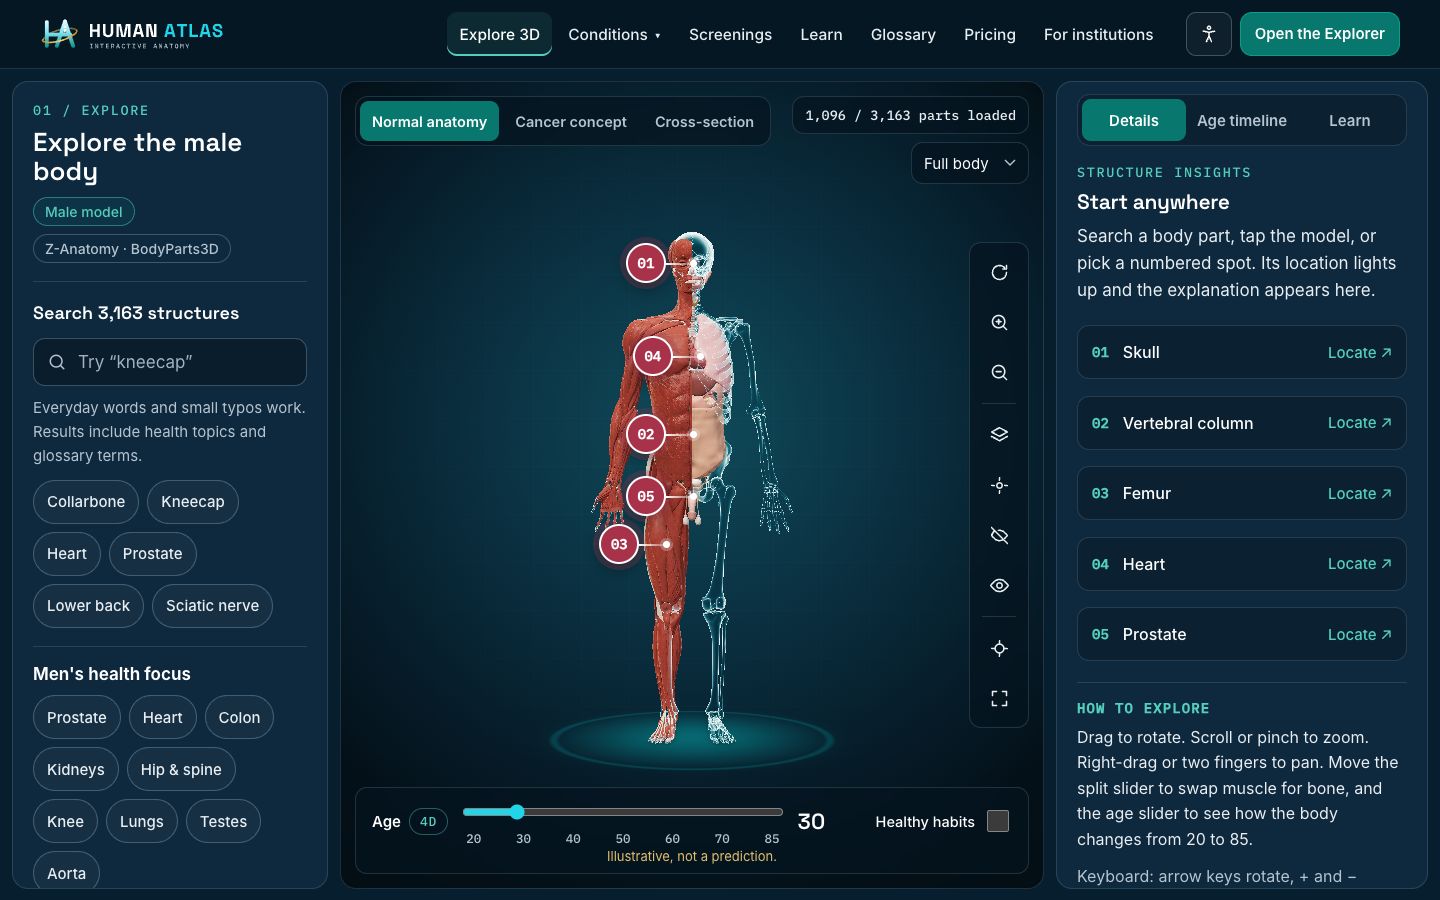Adjust the age slider track
1440x900 pixels.
point(622,812)
